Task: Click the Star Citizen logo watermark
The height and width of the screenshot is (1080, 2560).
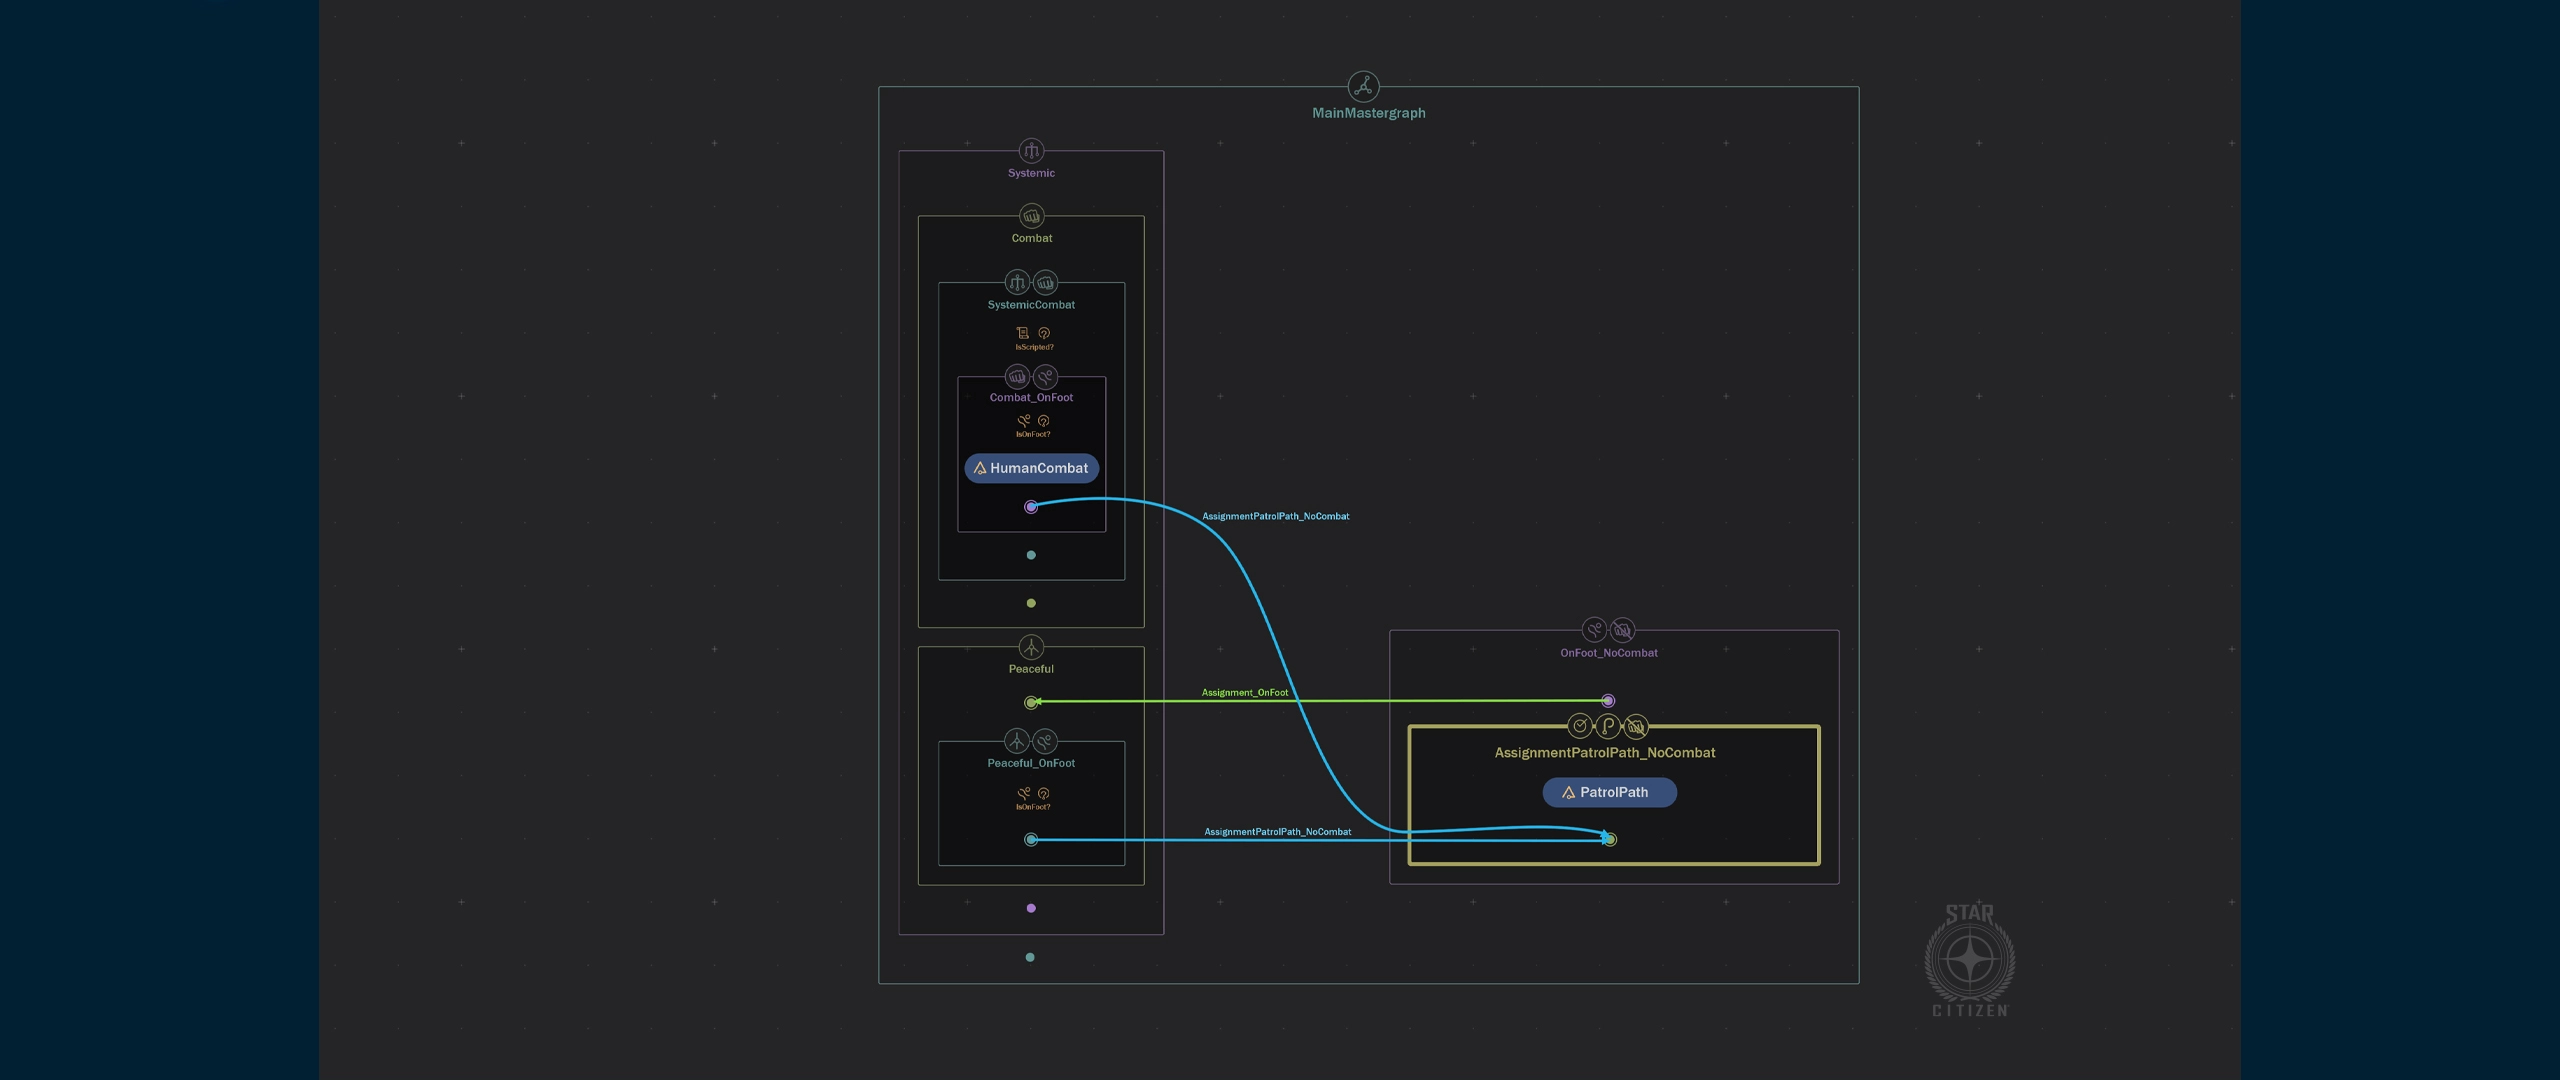Action: tap(1969, 961)
